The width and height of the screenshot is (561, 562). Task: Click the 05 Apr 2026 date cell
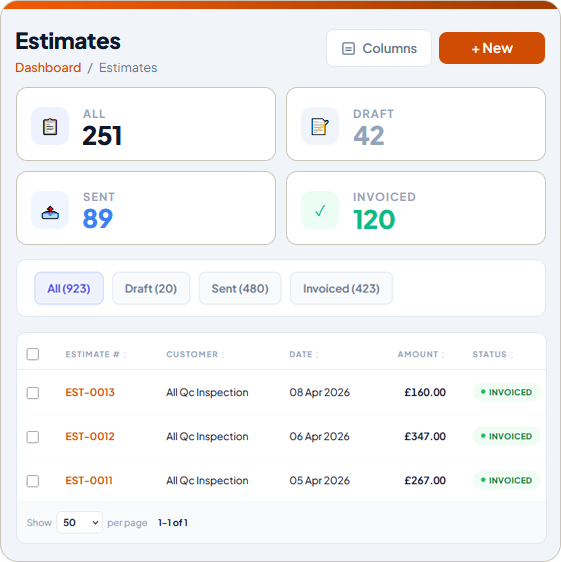click(x=319, y=481)
